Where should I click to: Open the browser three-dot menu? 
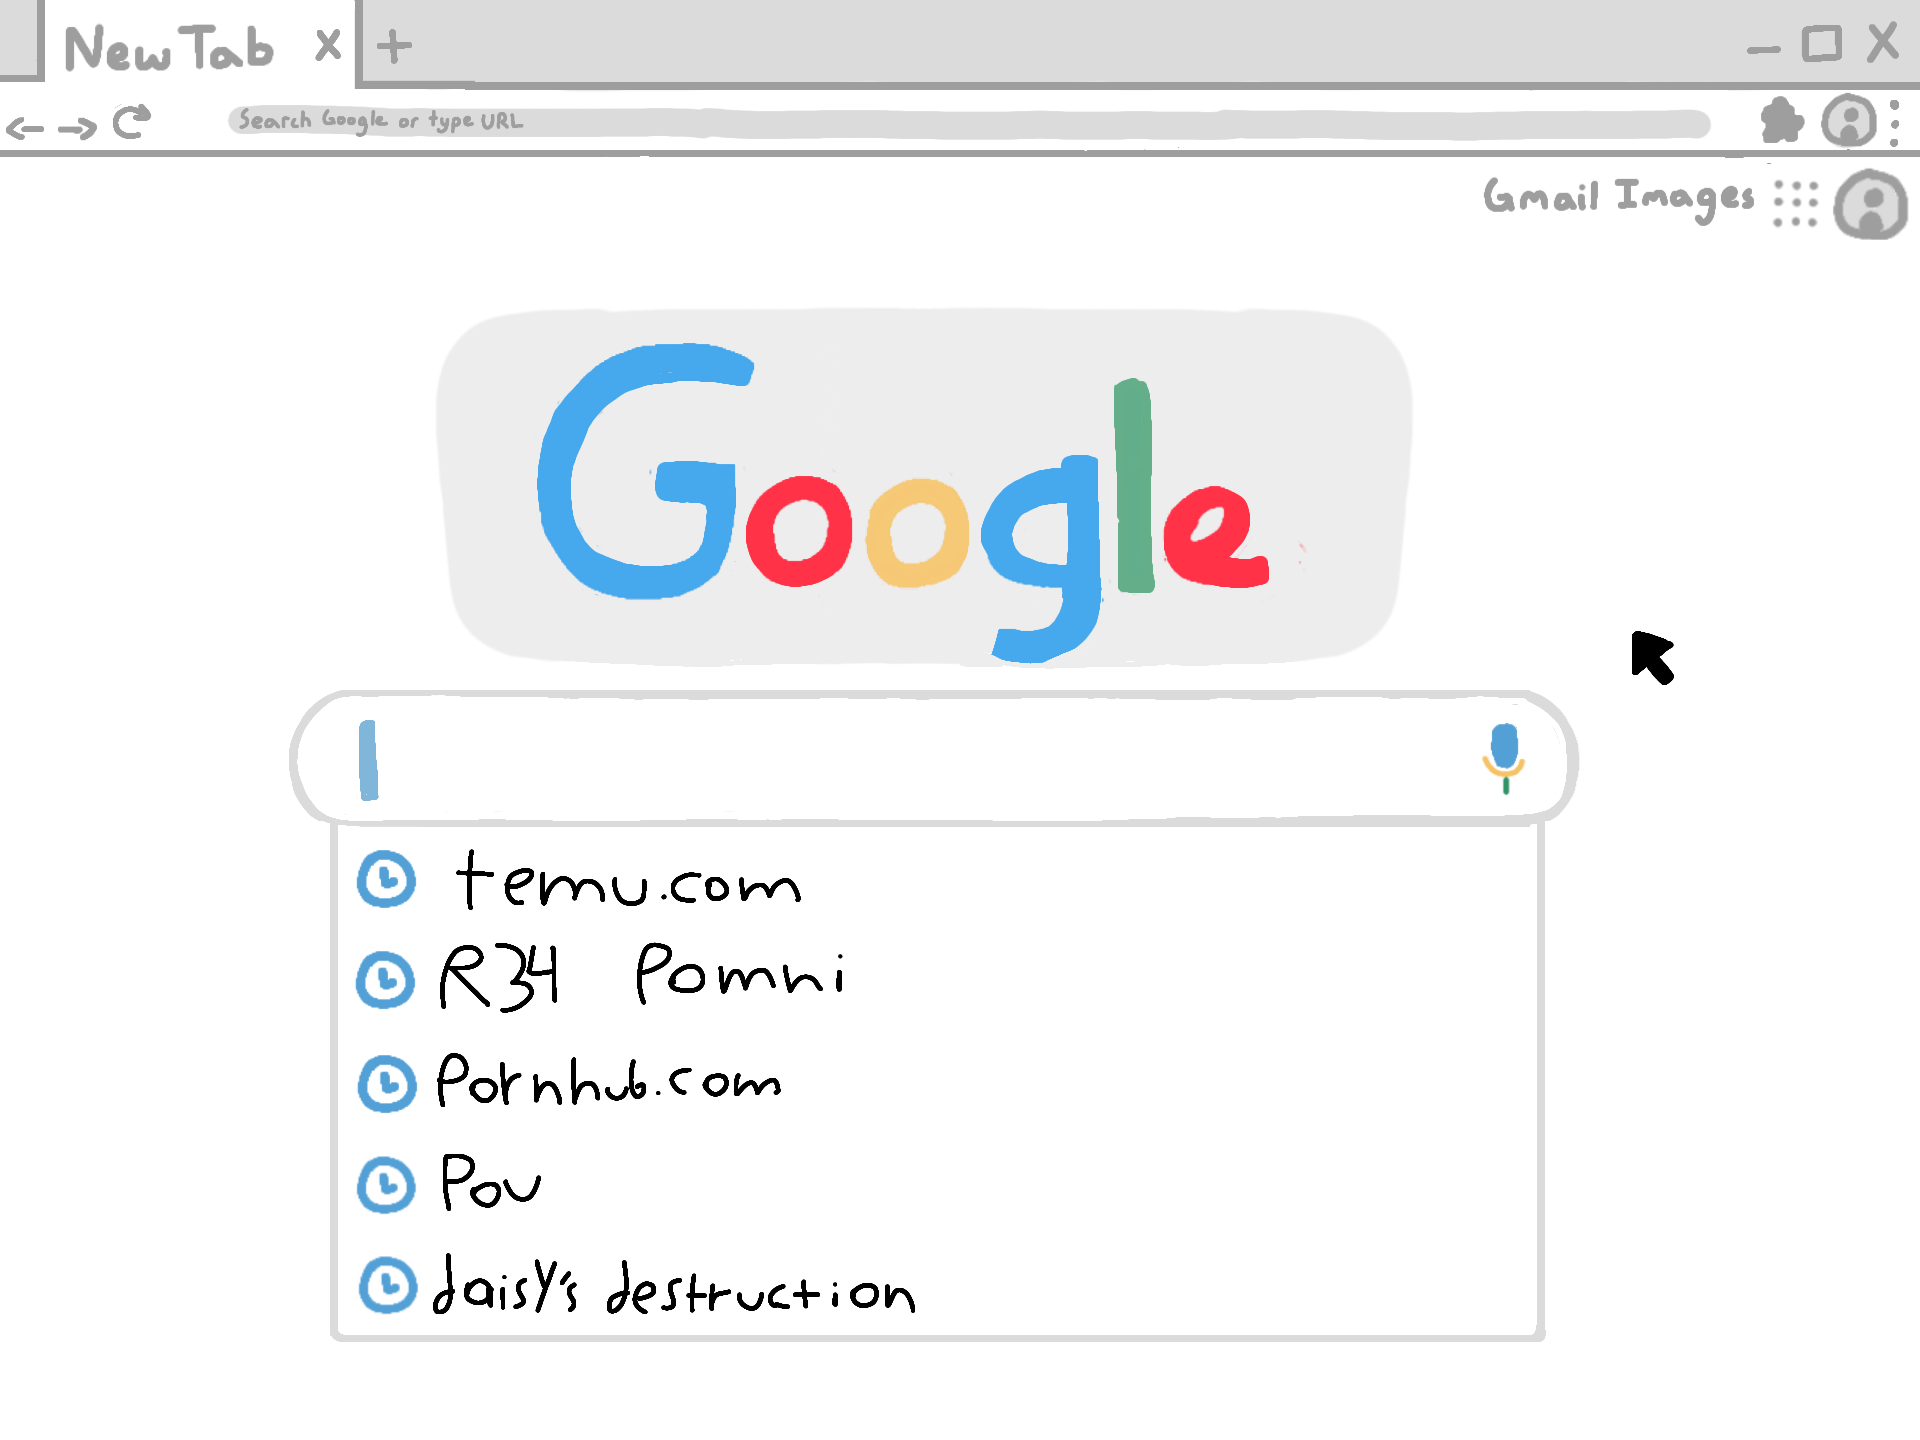click(x=1895, y=122)
